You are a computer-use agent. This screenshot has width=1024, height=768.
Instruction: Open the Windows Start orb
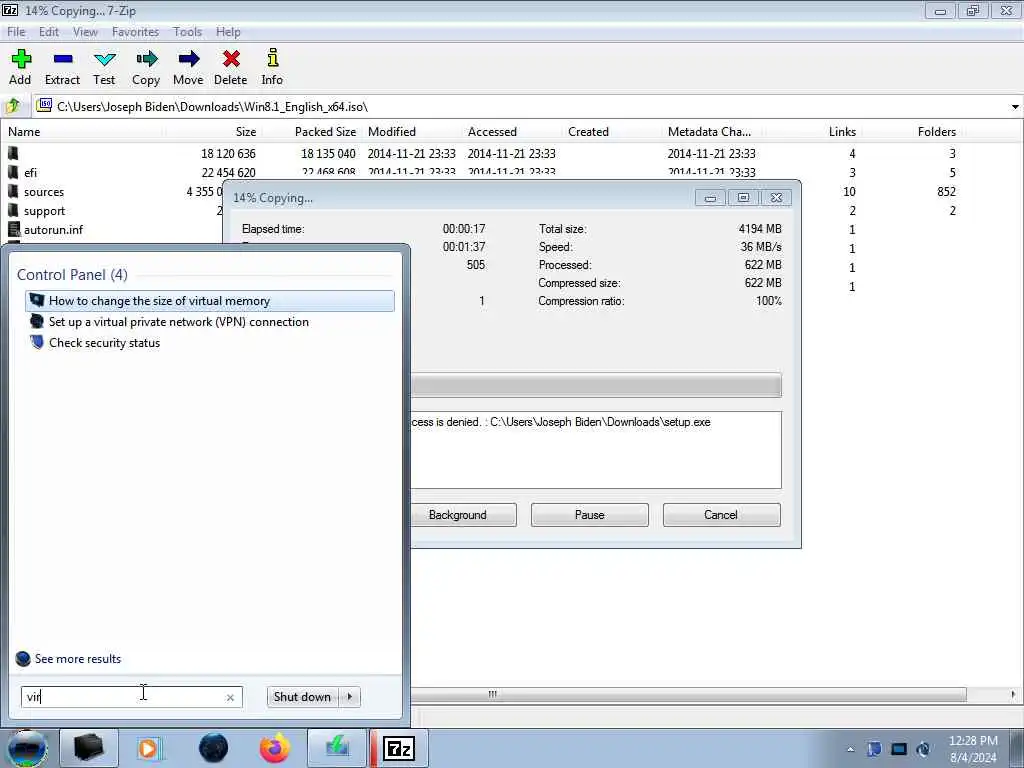click(27, 748)
